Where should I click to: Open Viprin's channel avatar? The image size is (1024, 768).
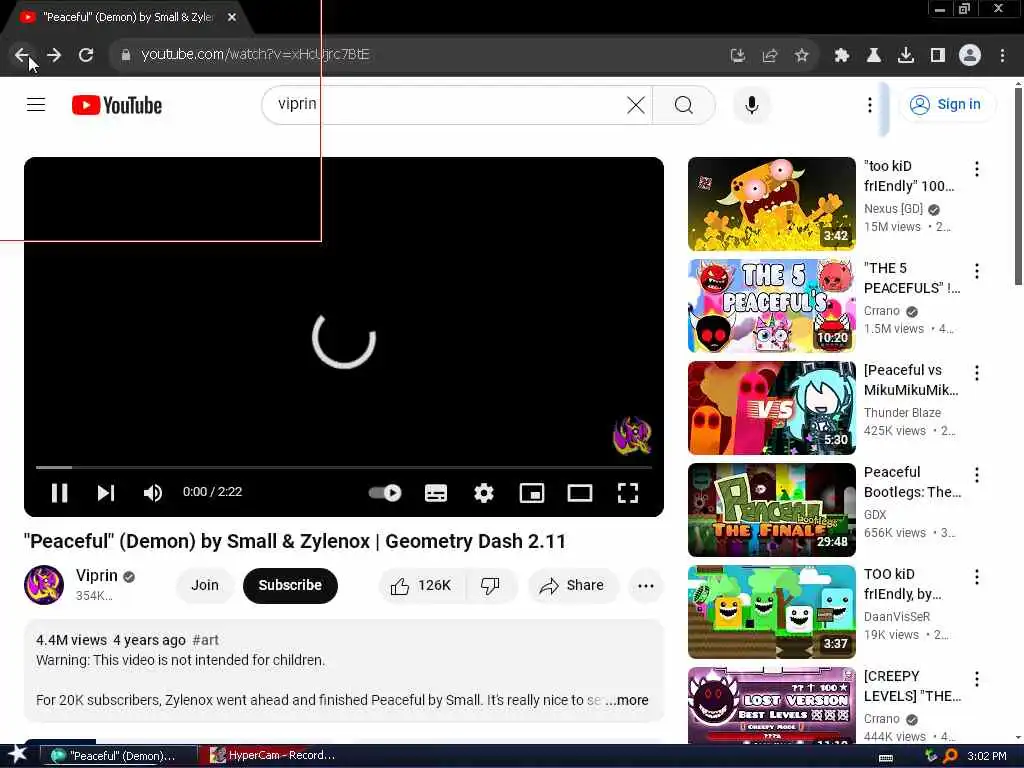tap(44, 585)
